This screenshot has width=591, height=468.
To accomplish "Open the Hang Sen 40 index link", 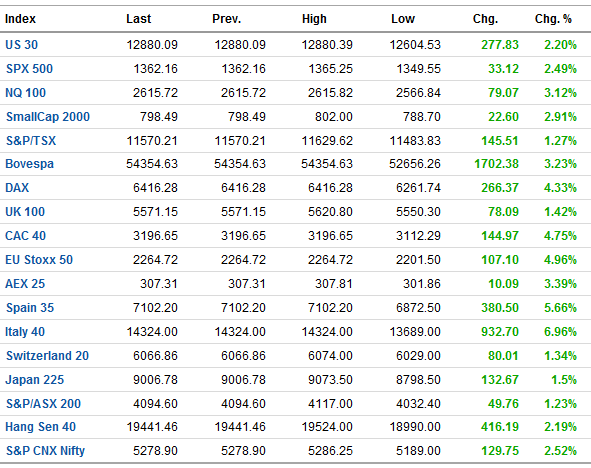I will (40, 427).
